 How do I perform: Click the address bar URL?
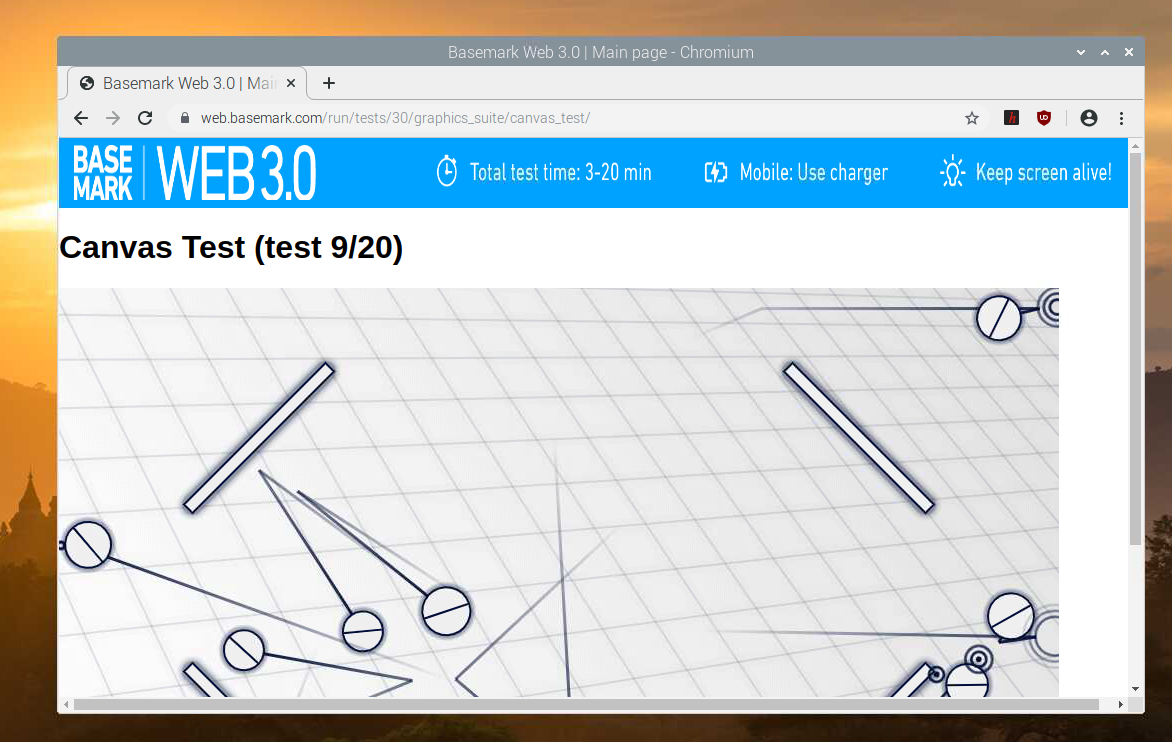[x=395, y=118]
